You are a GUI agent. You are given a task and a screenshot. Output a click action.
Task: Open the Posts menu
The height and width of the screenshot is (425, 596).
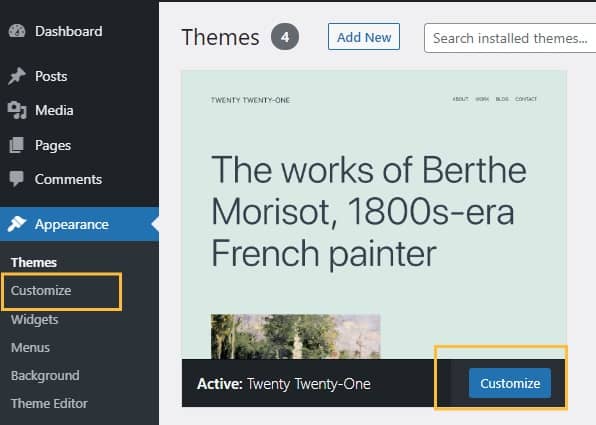click(x=51, y=76)
